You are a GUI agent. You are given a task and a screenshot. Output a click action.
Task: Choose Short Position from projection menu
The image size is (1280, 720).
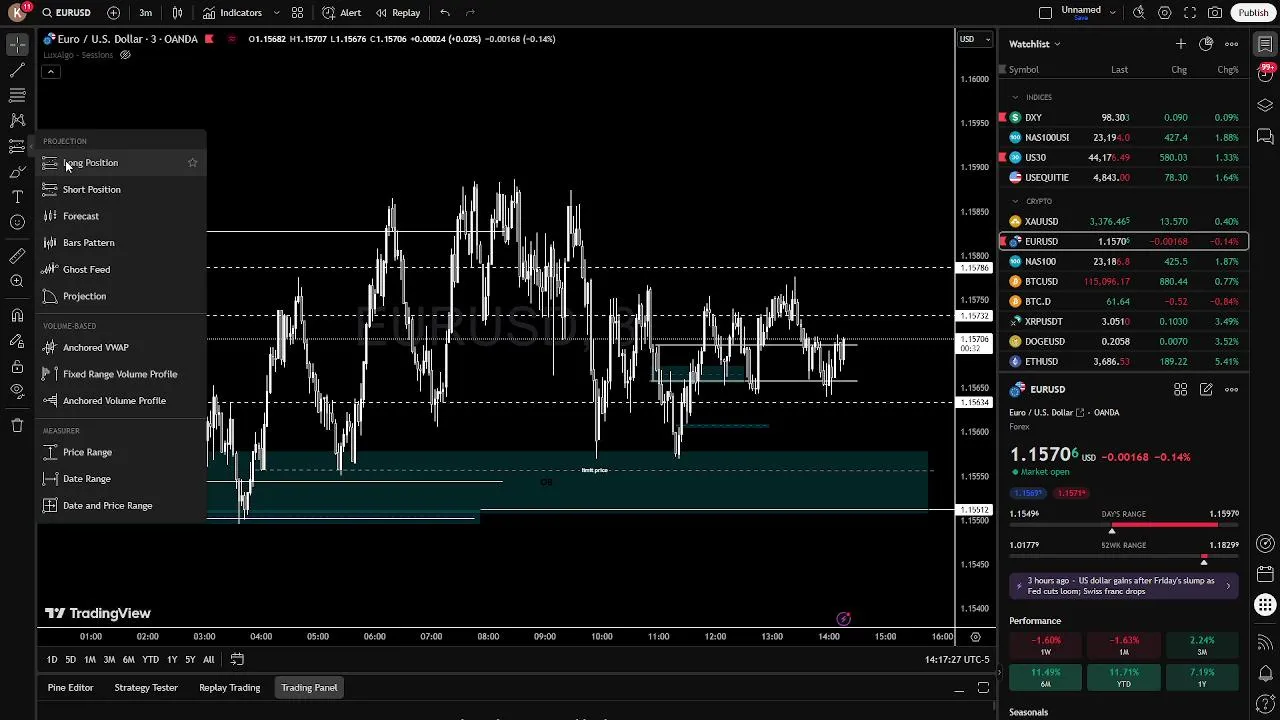[x=122, y=190]
